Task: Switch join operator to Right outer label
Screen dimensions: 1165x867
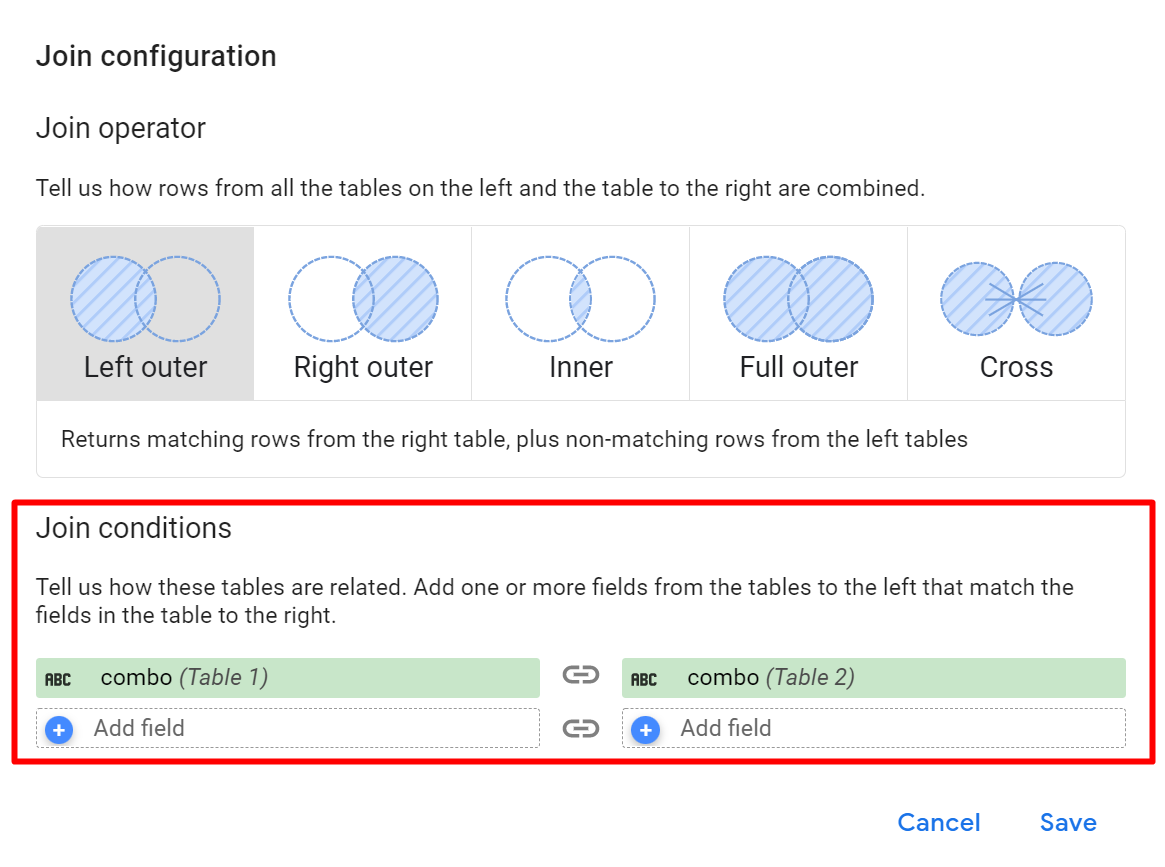Action: point(363,367)
